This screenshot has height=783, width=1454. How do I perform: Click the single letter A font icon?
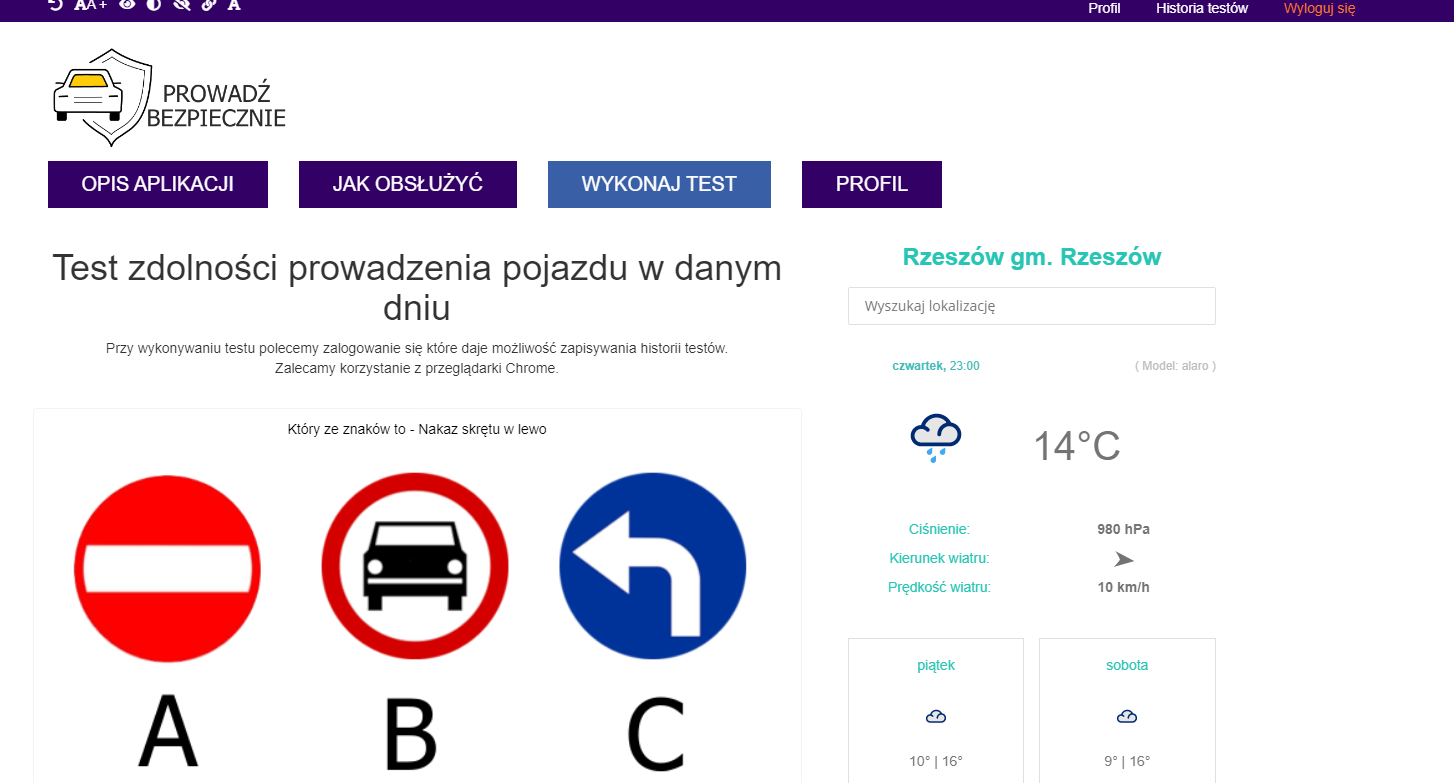pos(234,5)
